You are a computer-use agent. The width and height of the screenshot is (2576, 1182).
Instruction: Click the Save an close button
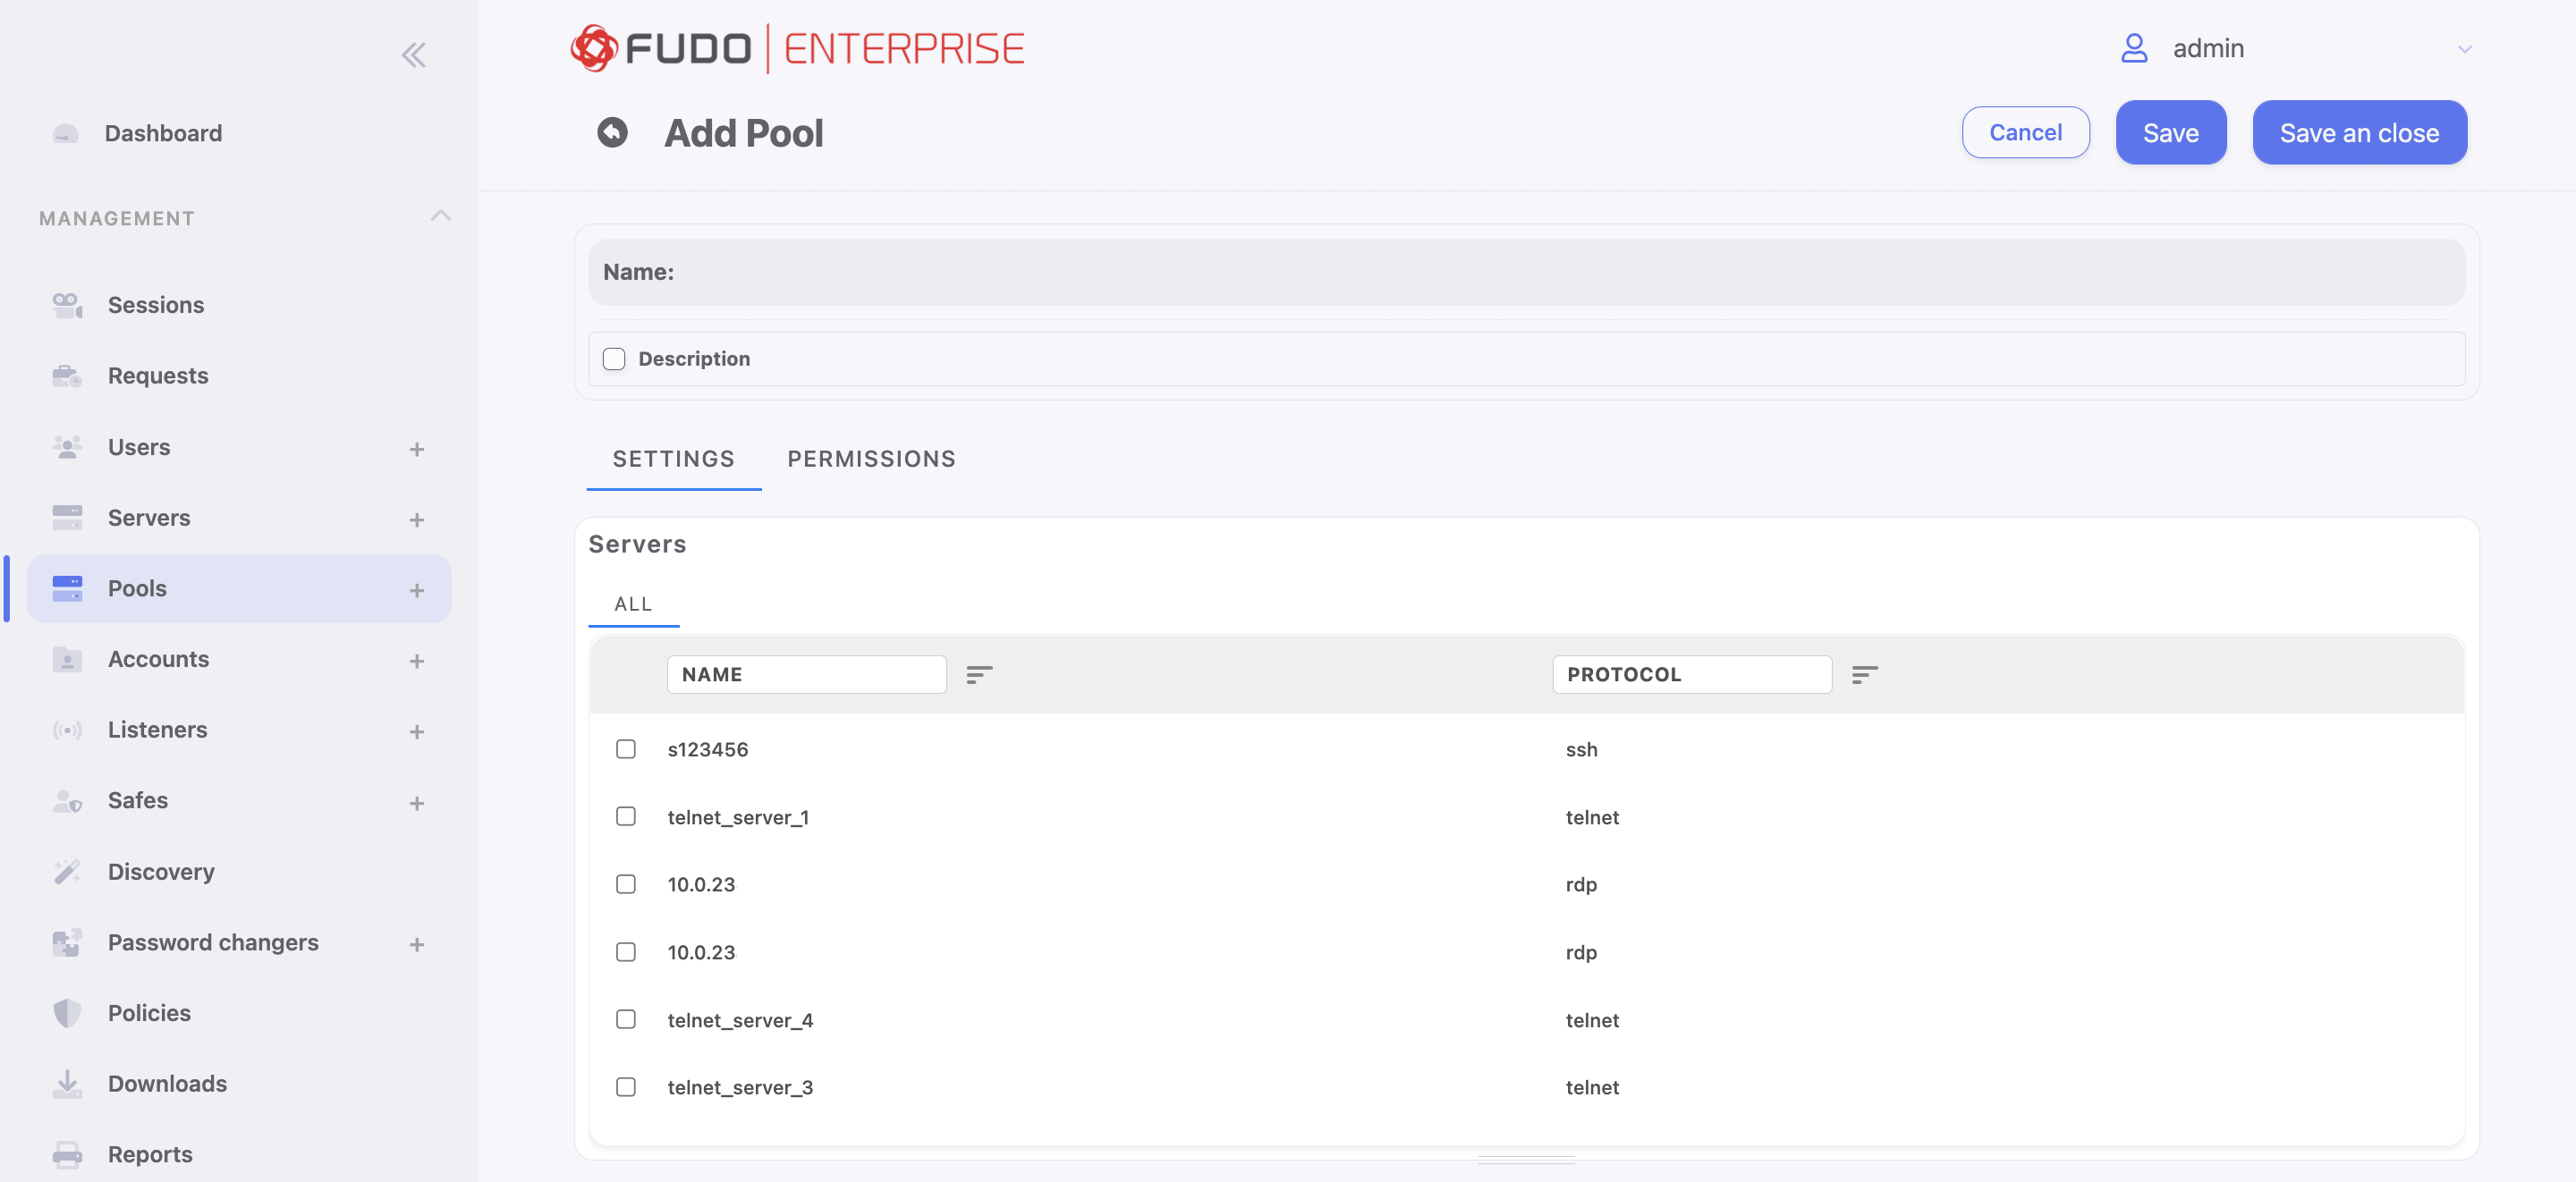pos(2359,132)
